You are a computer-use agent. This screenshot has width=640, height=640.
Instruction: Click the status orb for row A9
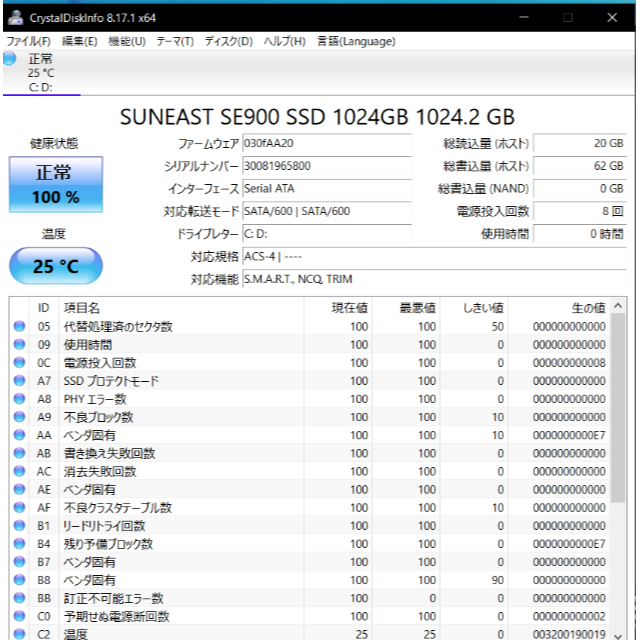pyautogui.click(x=19, y=417)
